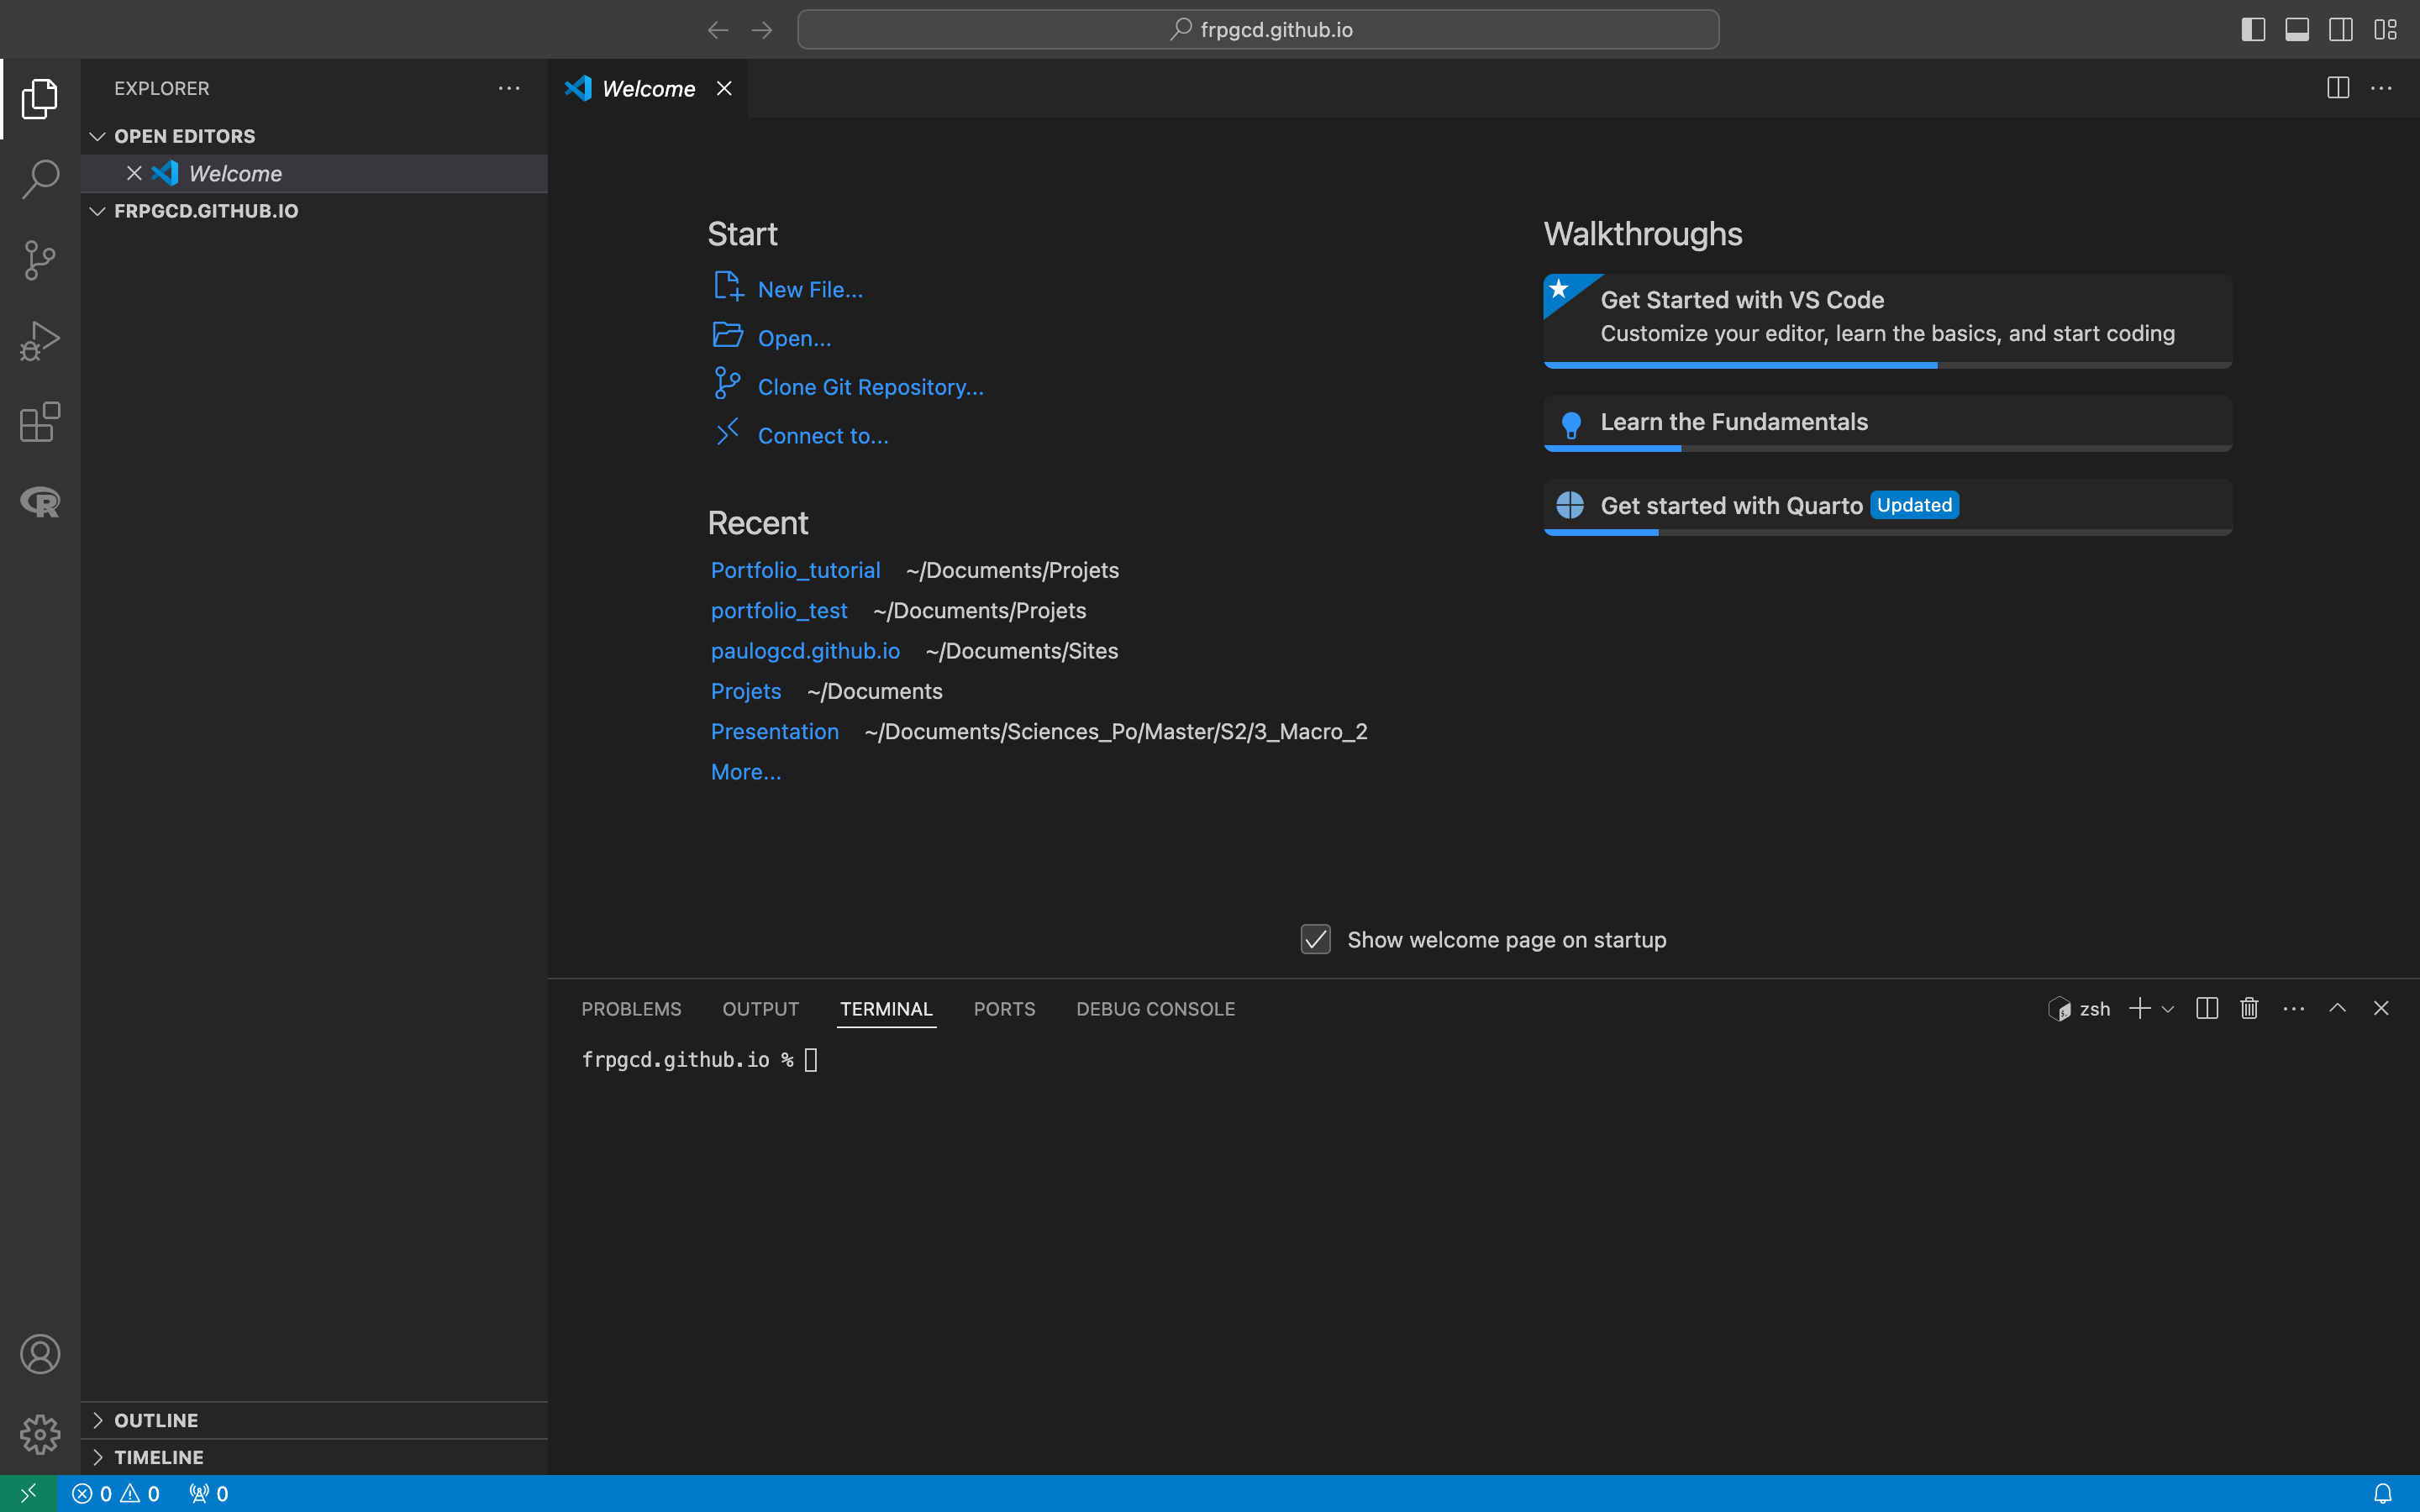The height and width of the screenshot is (1512, 2420).
Task: Toggle primary side bar visibility
Action: (x=2253, y=30)
